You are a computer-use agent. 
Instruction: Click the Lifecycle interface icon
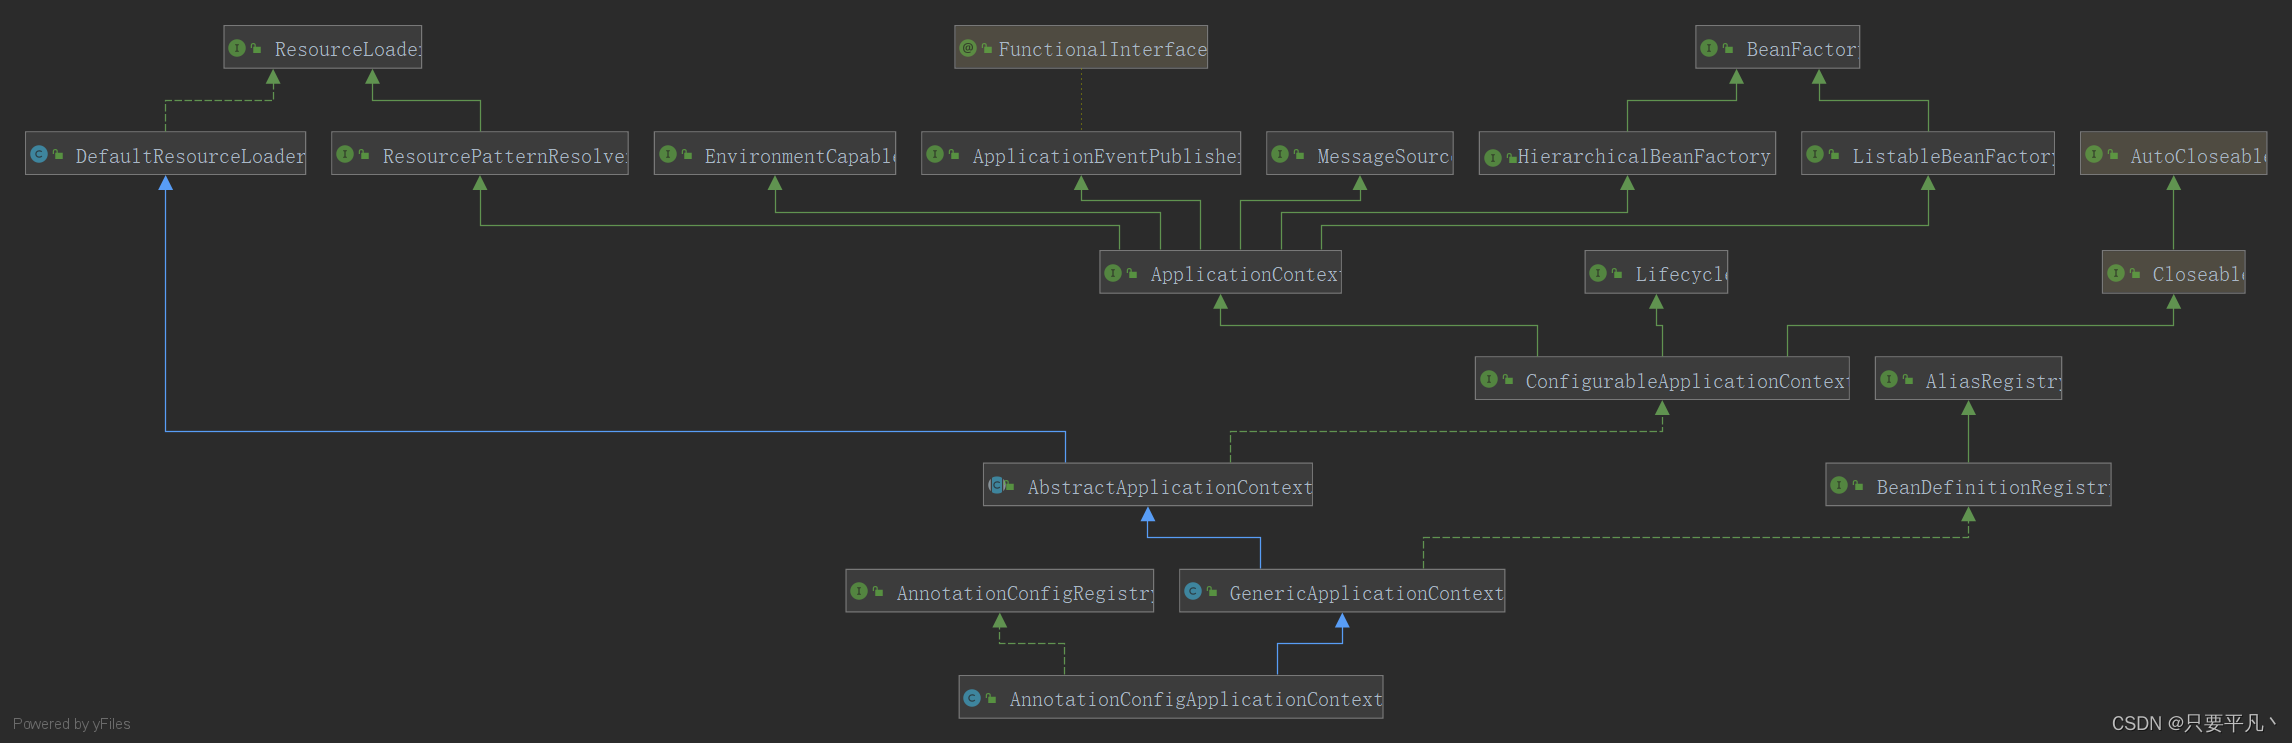[x=1598, y=272]
